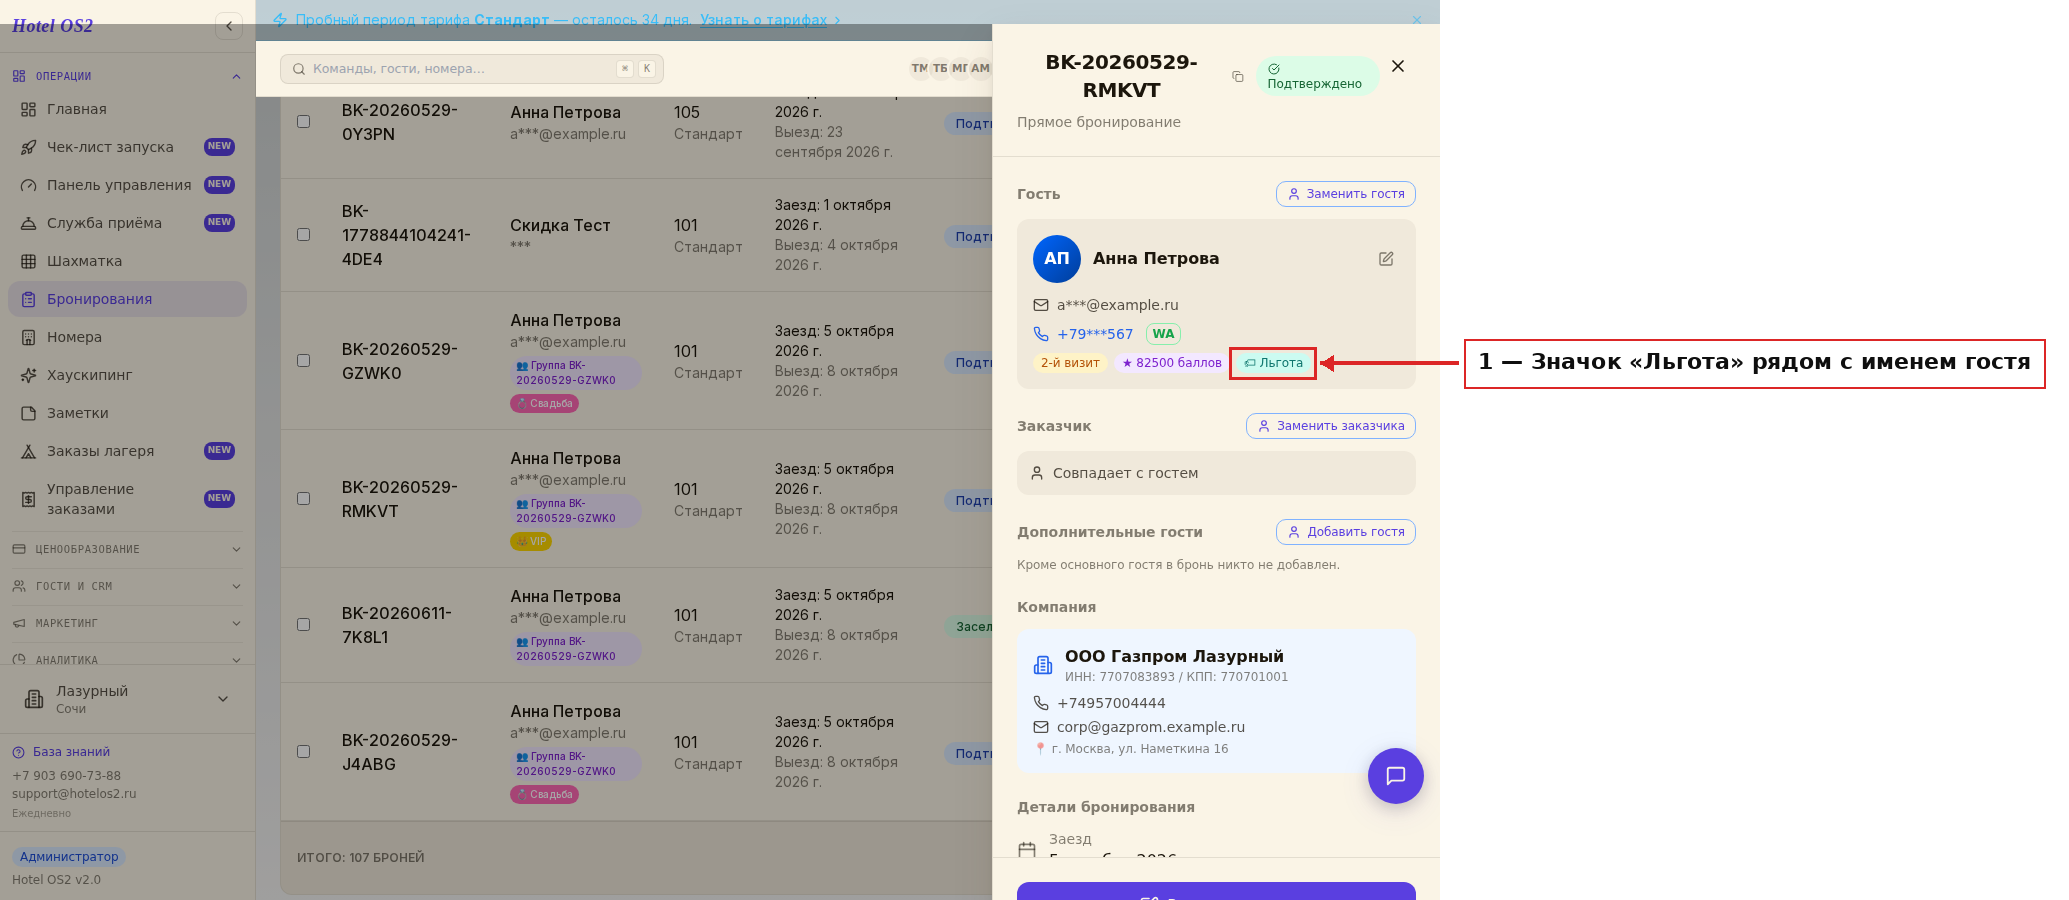Viewport: 2069px width, 900px height.
Task: Open the Лазурный Сочи property dropdown
Action: click(x=127, y=699)
